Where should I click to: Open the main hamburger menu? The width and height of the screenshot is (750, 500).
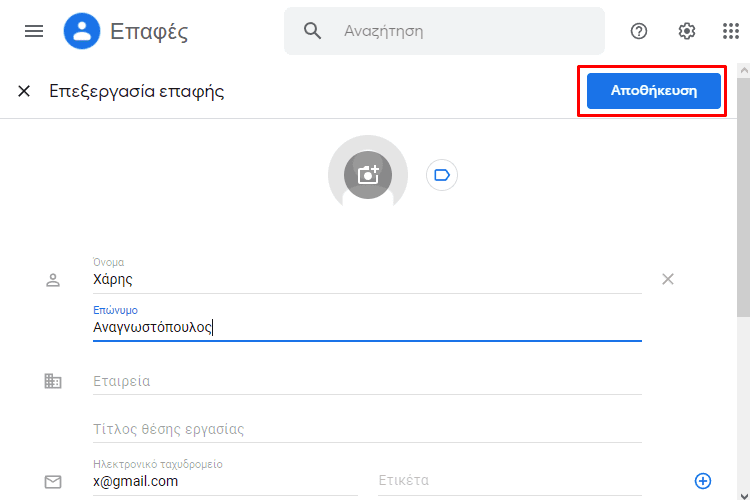(x=34, y=31)
